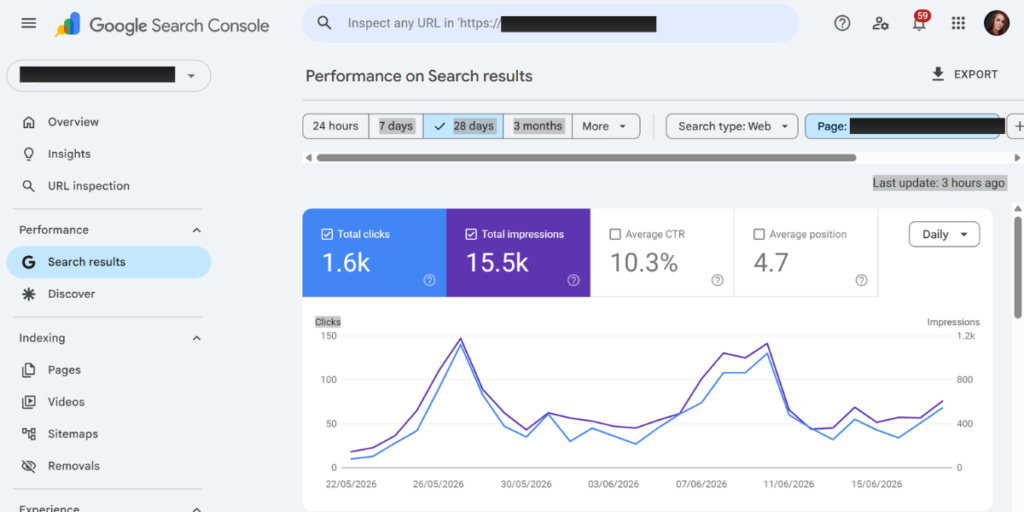Show help for Average position metric
Viewport: 1024px width, 512px height.
click(x=861, y=280)
